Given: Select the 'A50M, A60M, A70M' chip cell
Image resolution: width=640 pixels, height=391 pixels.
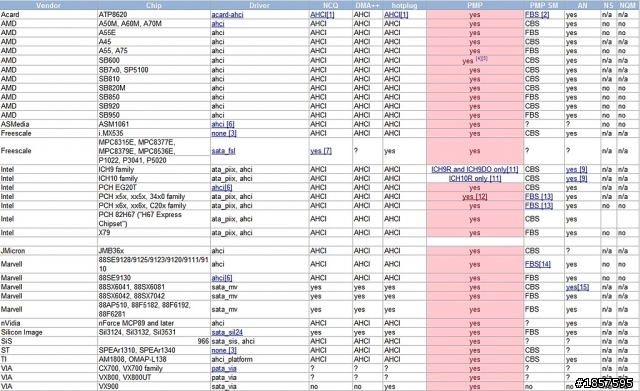Looking at the screenshot, I should [x=154, y=24].
